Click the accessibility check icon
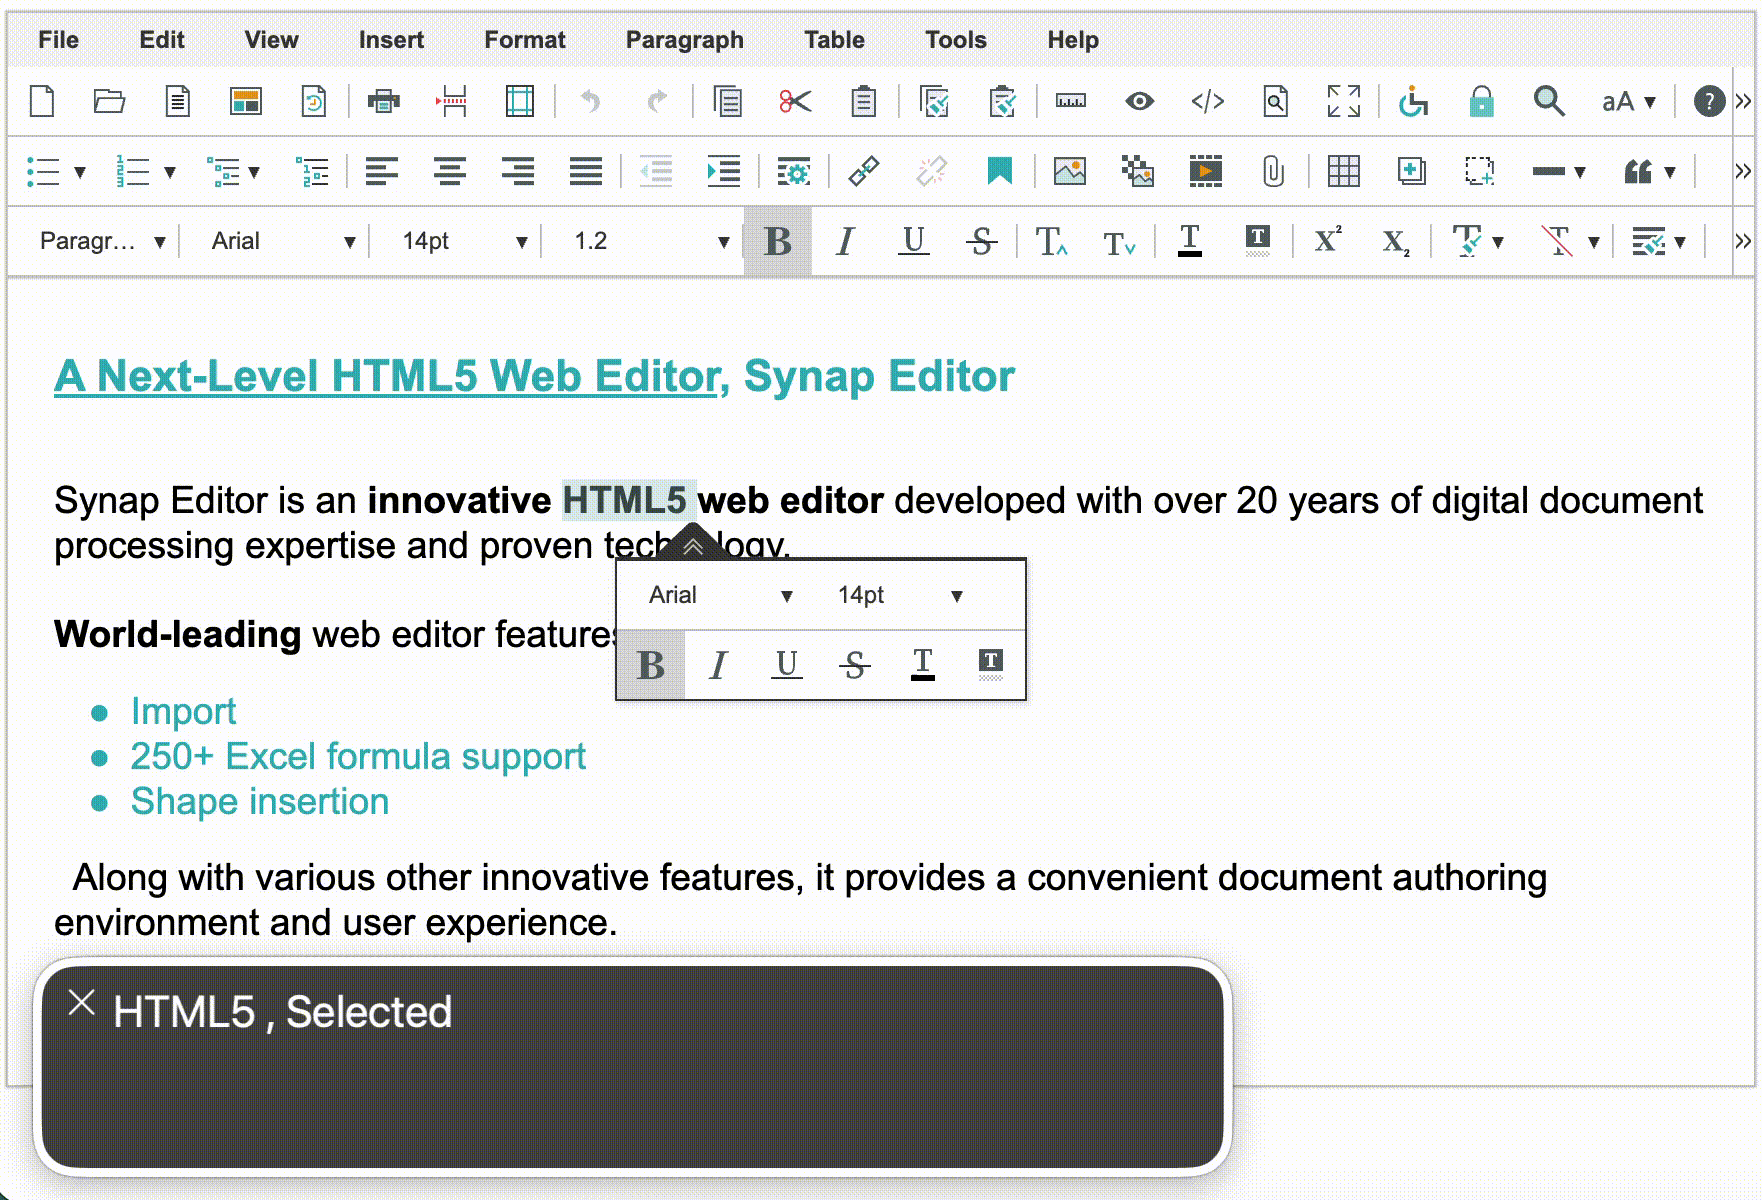The image size is (1762, 1200). 1413,101
